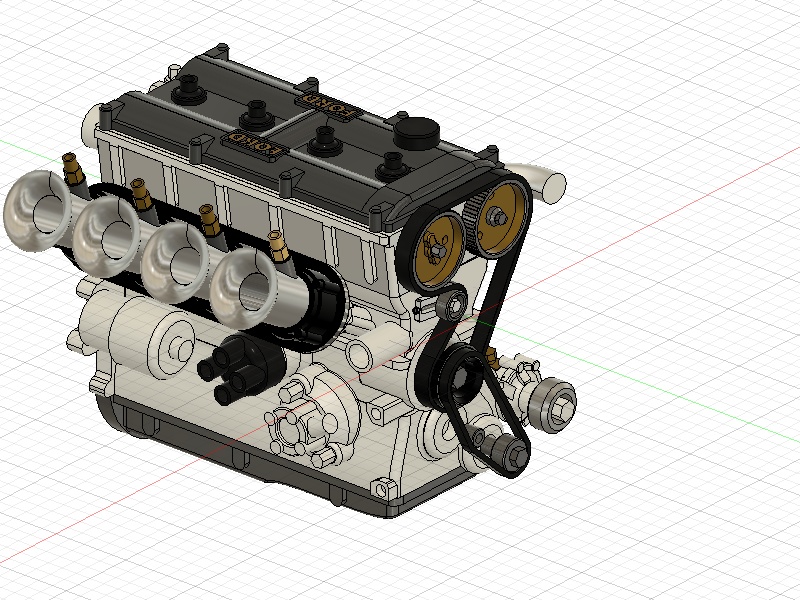Select the black oil filler cap
The width and height of the screenshot is (800, 600).
416,133
